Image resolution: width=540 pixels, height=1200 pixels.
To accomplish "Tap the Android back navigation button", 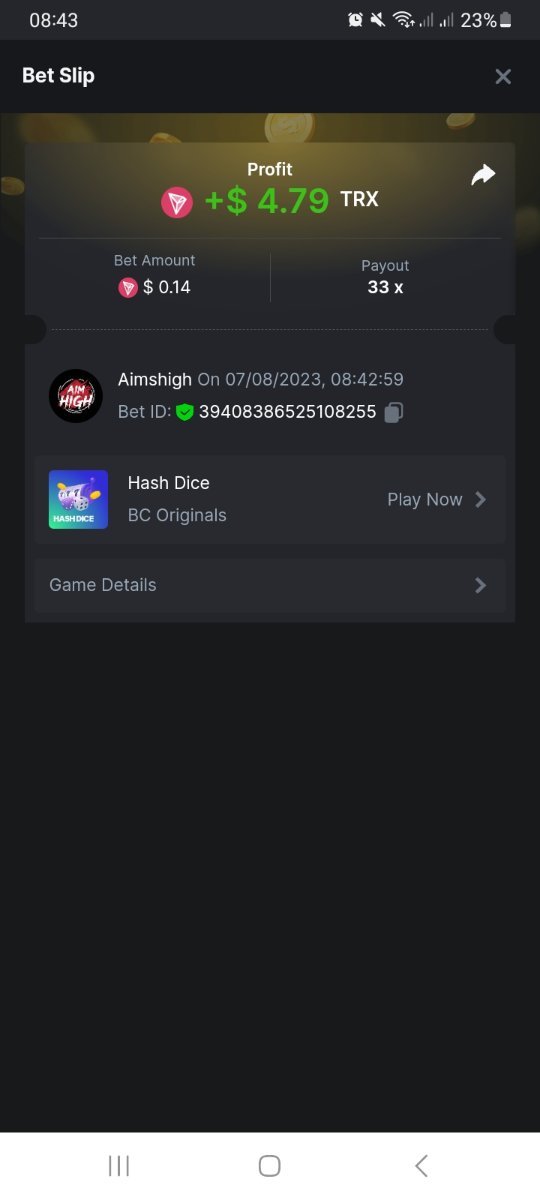I will [x=421, y=1165].
